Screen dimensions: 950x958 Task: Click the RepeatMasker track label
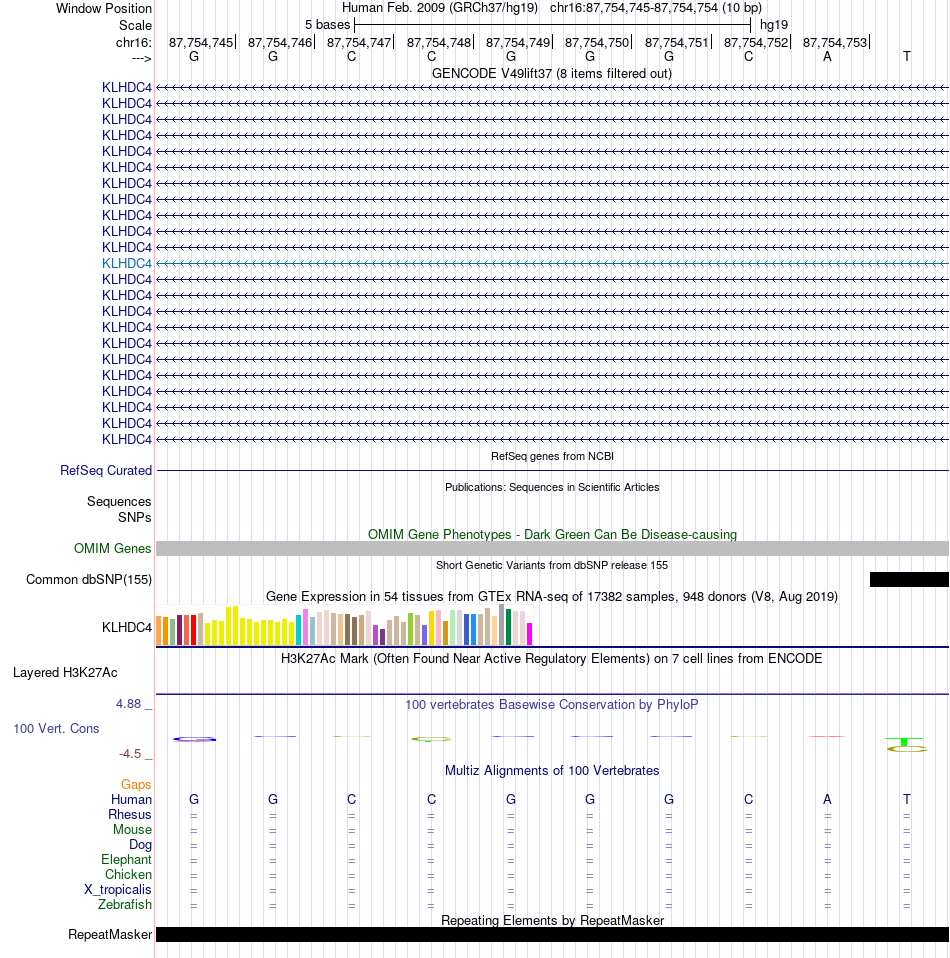pyautogui.click(x=110, y=935)
